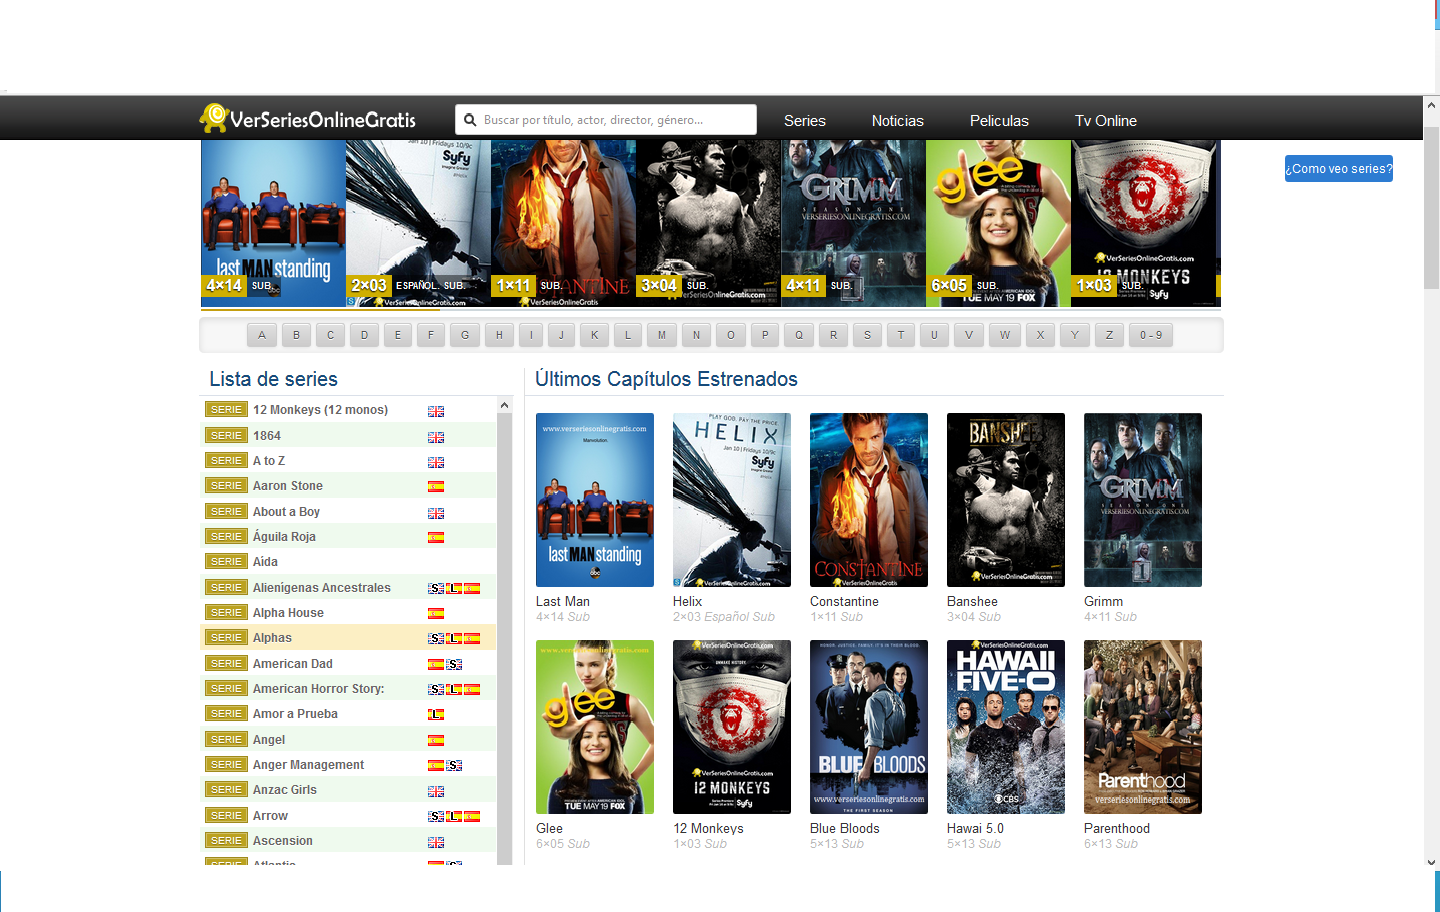Open the Anger Management series link

[x=308, y=765]
